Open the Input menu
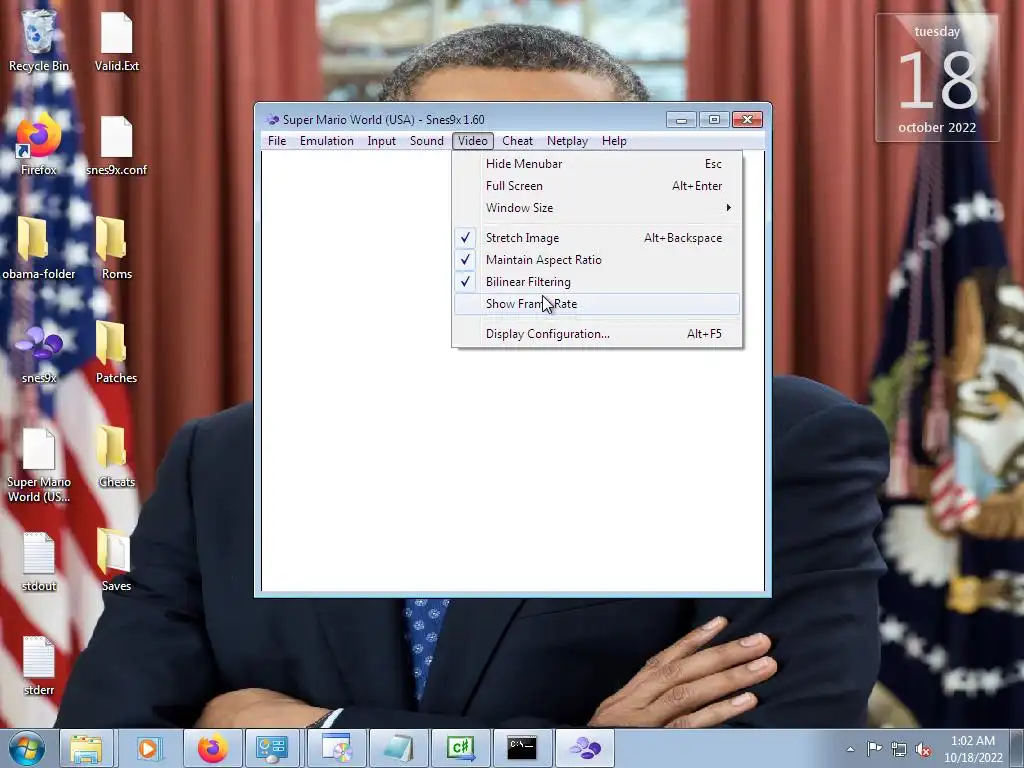The width and height of the screenshot is (1024, 768). click(381, 141)
